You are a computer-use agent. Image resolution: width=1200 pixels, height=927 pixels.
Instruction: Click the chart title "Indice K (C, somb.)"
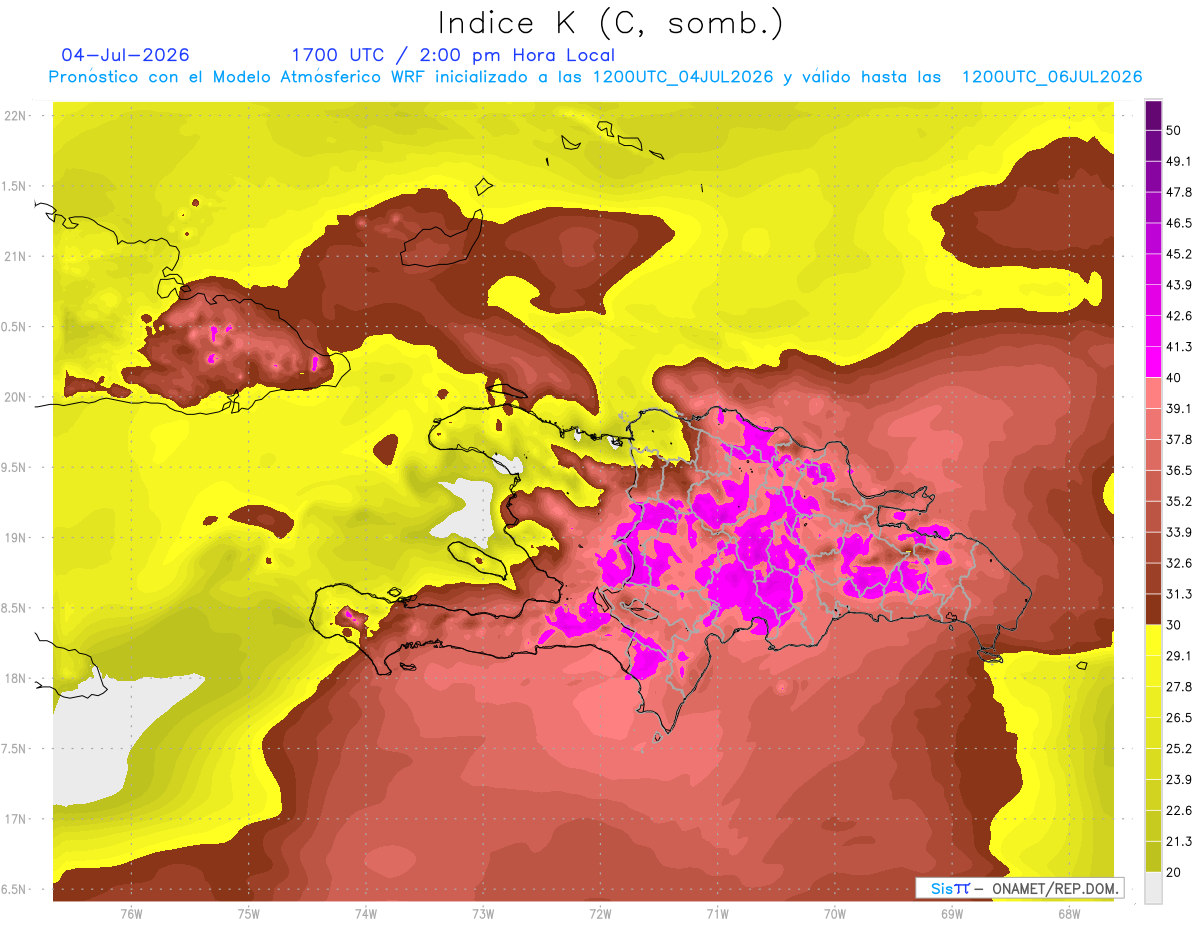[x=611, y=23]
